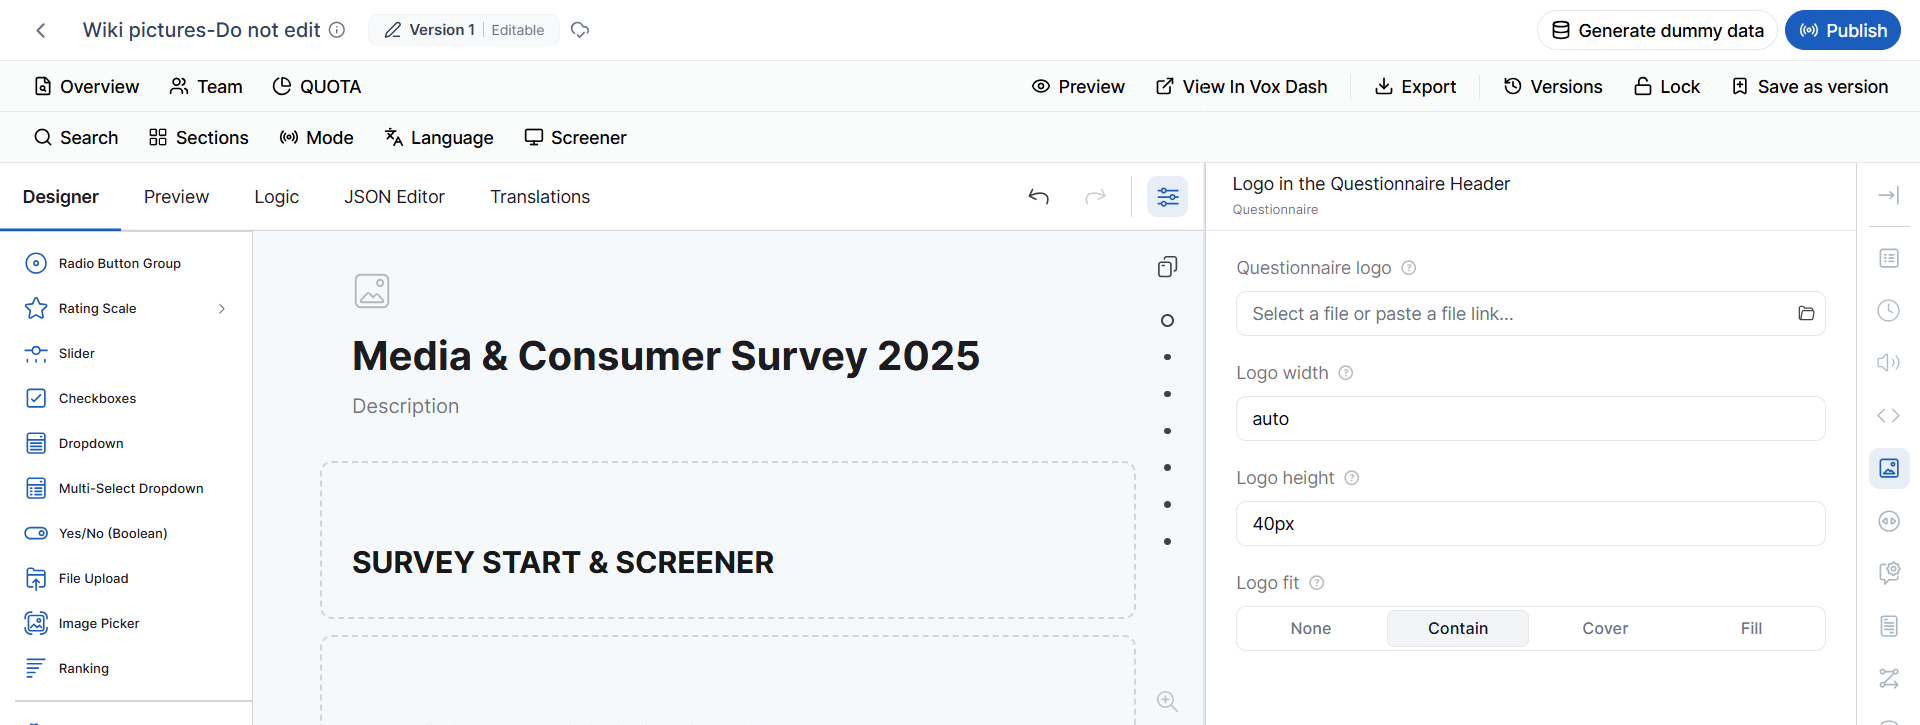Open View In Vox Dash link
The image size is (1920, 725).
pos(1241,87)
